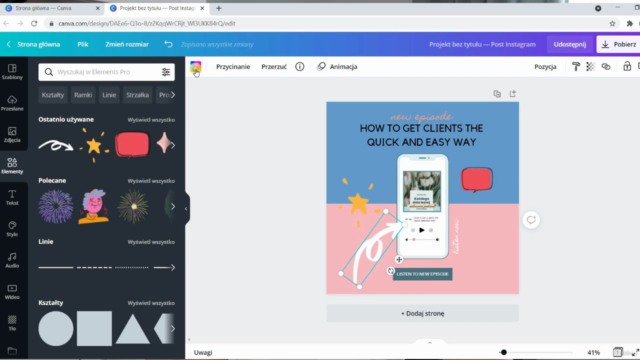This screenshot has width=640, height=360.
Task: Open the element color picker swatch
Action: (x=196, y=67)
